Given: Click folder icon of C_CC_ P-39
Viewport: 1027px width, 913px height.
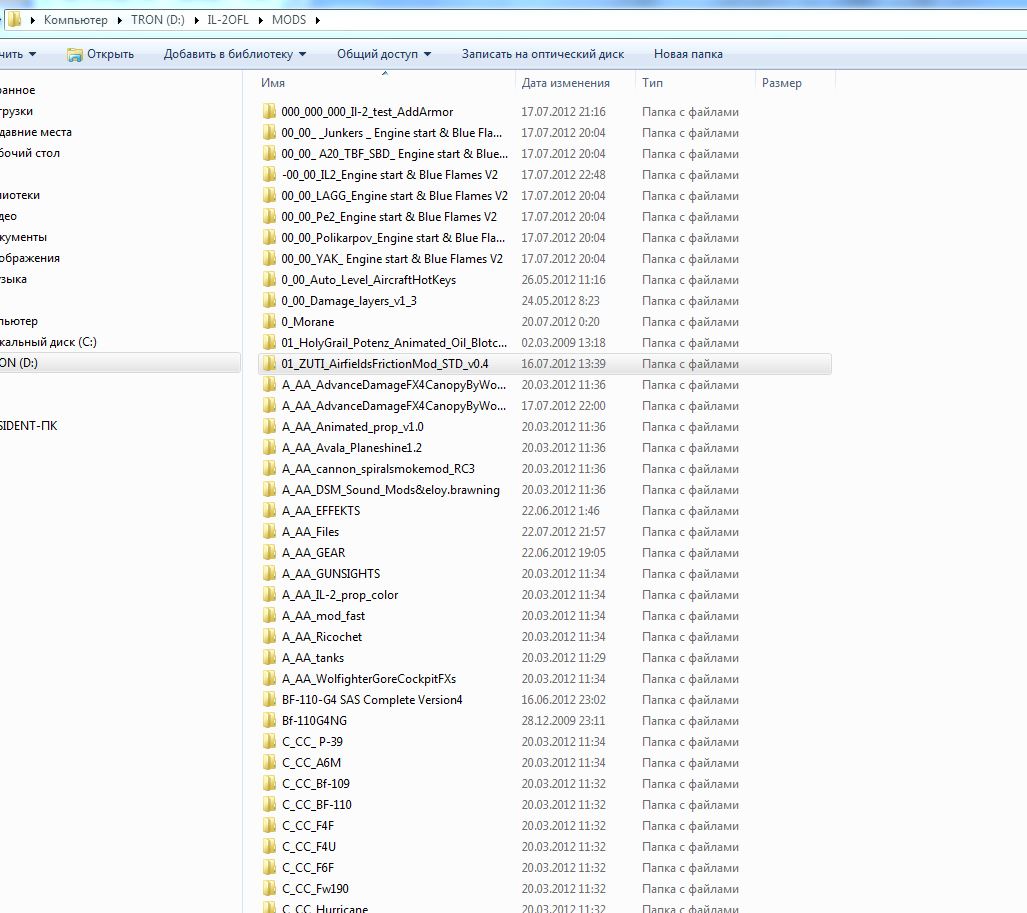Looking at the screenshot, I should [269, 741].
